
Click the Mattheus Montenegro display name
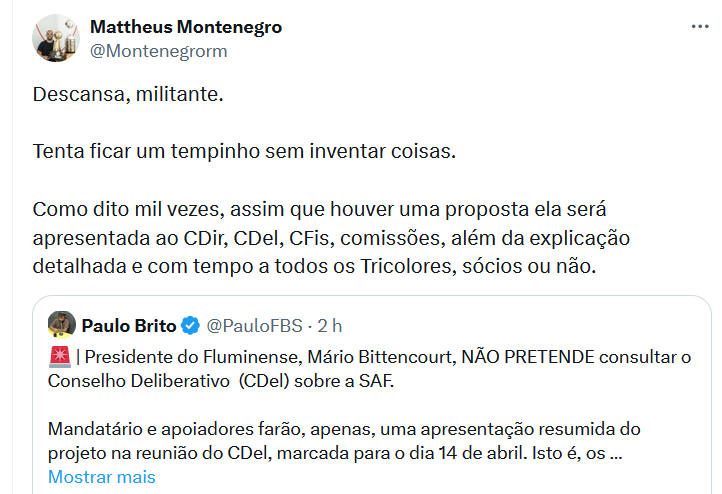click(x=186, y=27)
